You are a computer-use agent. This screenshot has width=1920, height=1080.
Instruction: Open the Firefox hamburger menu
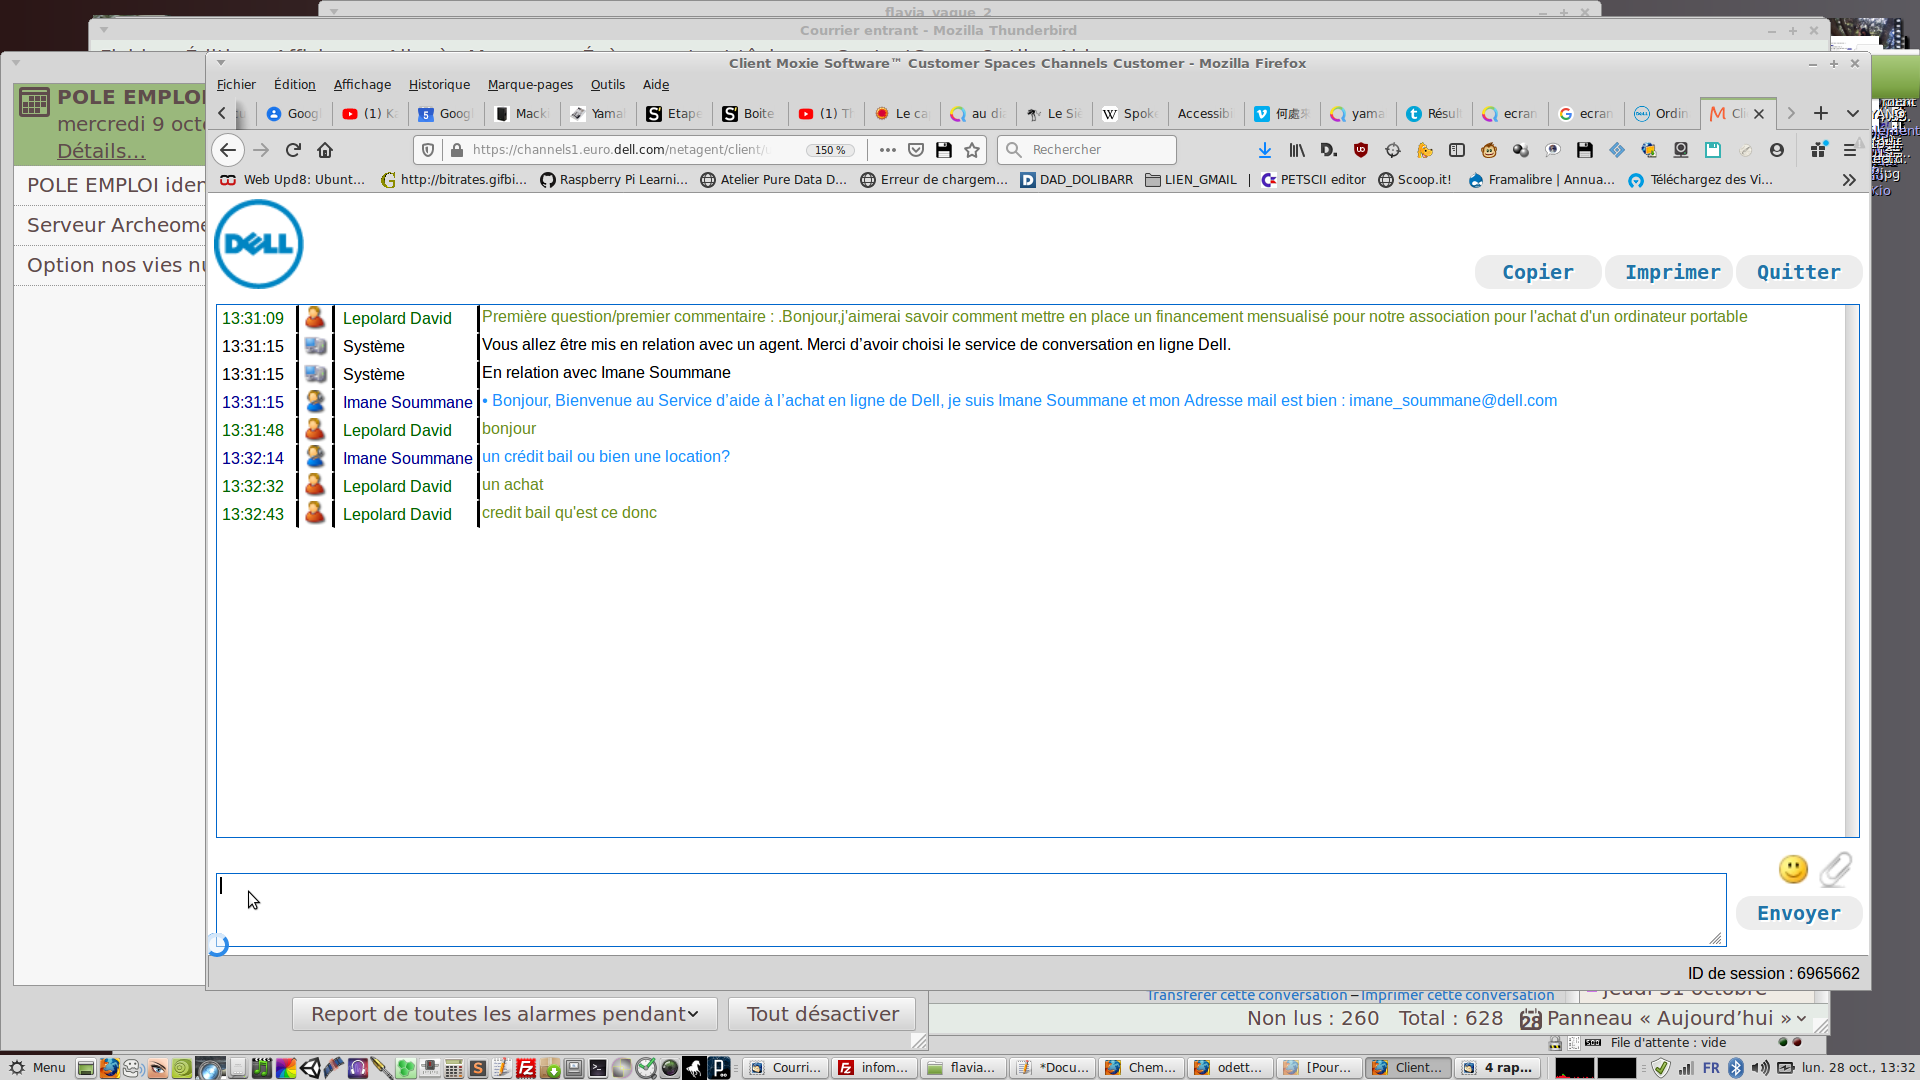pos(1850,150)
